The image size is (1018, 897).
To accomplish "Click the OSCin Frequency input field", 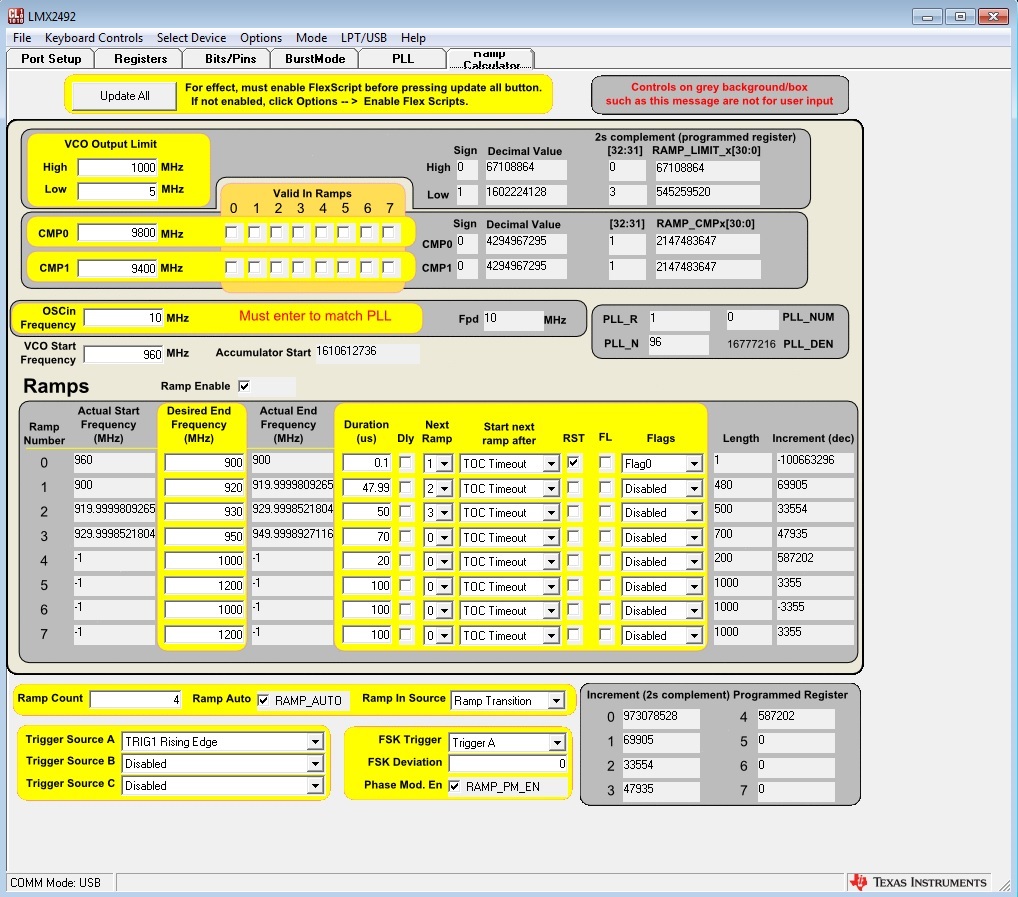I will pyautogui.click(x=123, y=317).
